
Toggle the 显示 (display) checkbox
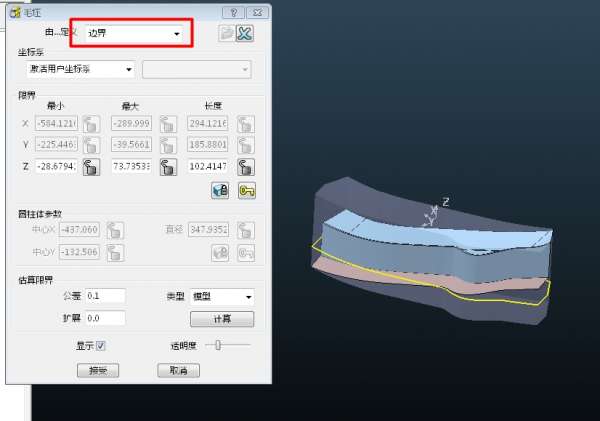[x=100, y=346]
